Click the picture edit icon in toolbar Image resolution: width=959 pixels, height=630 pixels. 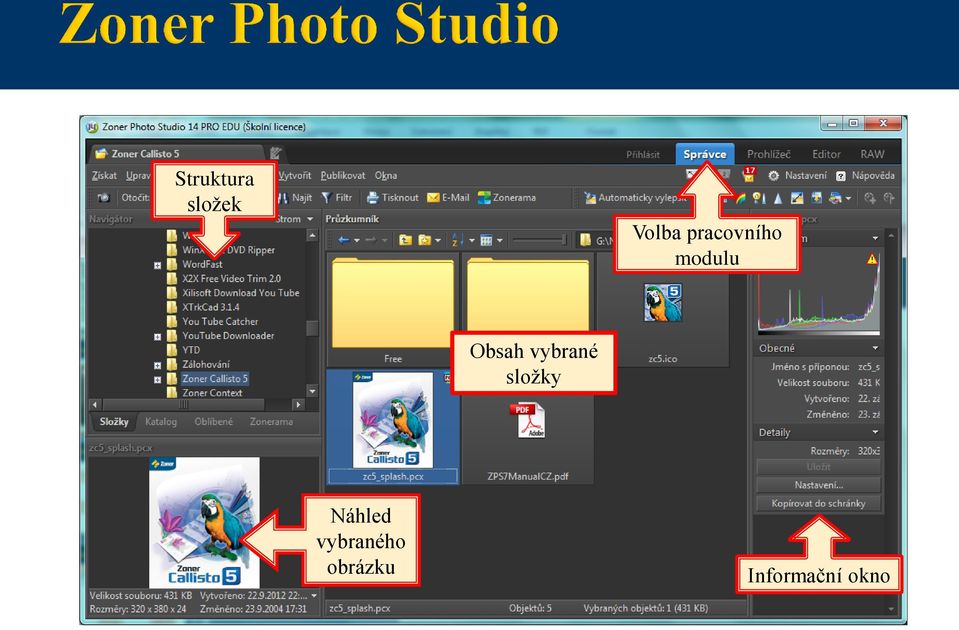797,198
